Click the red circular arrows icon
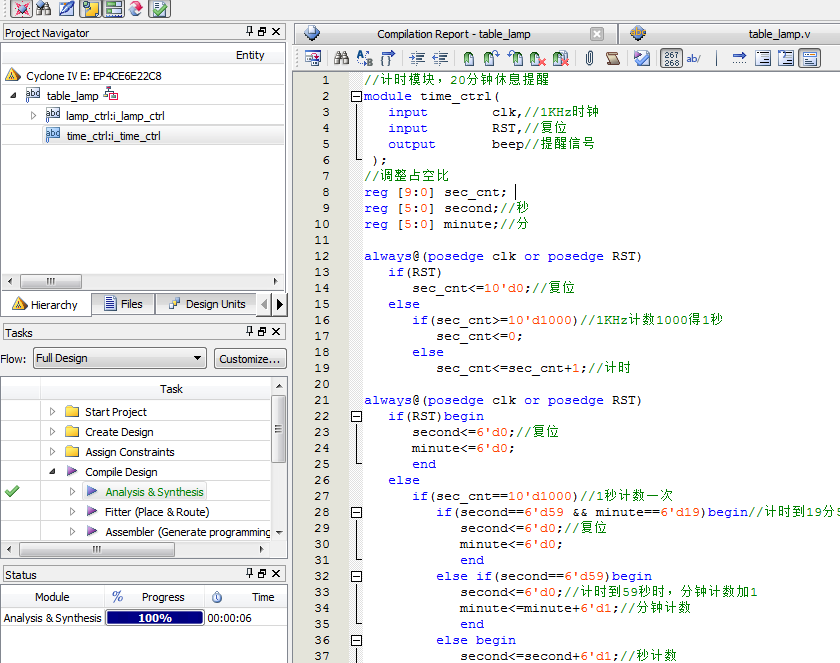The height and width of the screenshot is (663, 840). click(136, 8)
